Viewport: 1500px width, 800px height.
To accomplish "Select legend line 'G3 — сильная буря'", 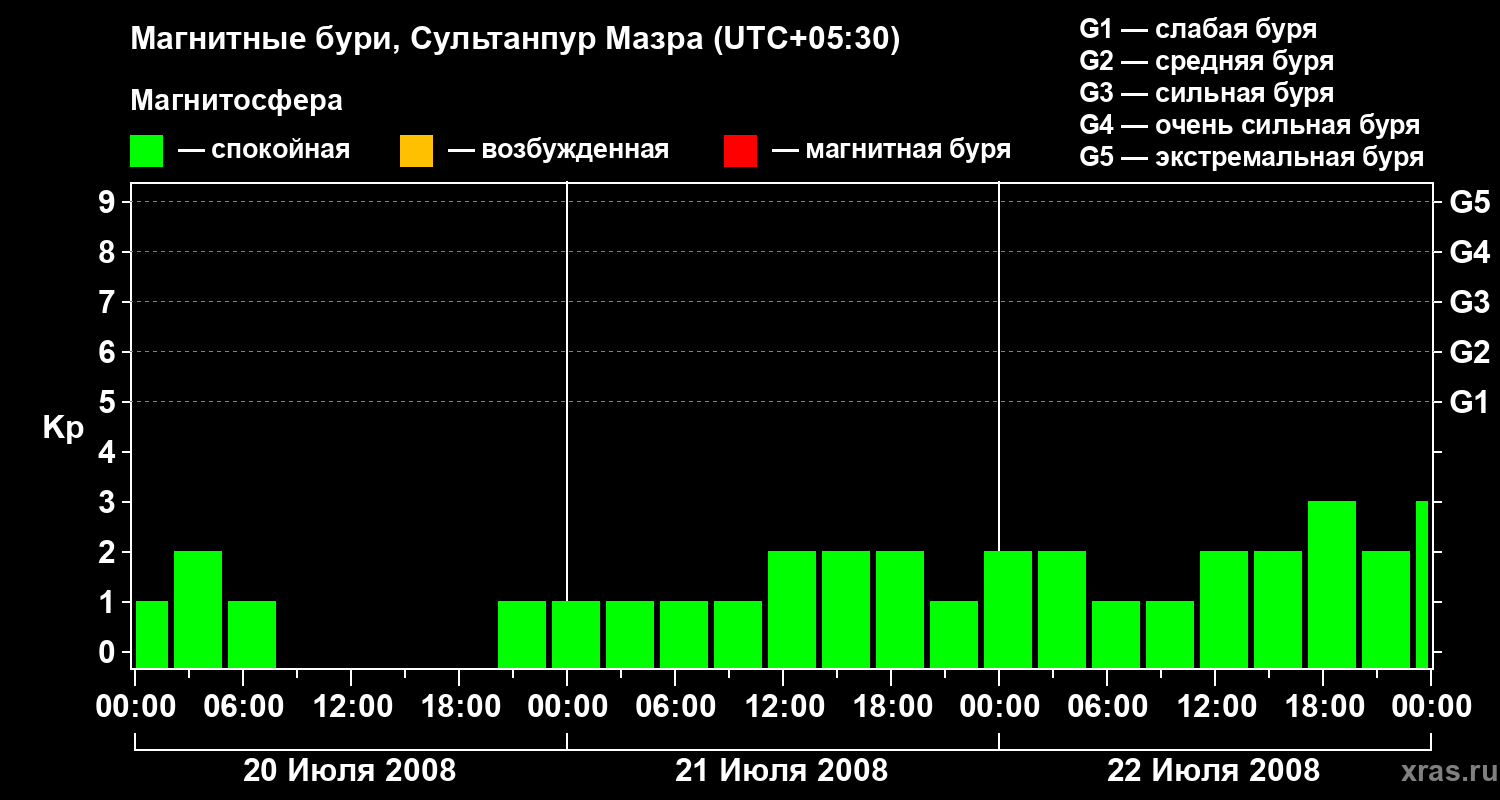I will [x=1207, y=93].
